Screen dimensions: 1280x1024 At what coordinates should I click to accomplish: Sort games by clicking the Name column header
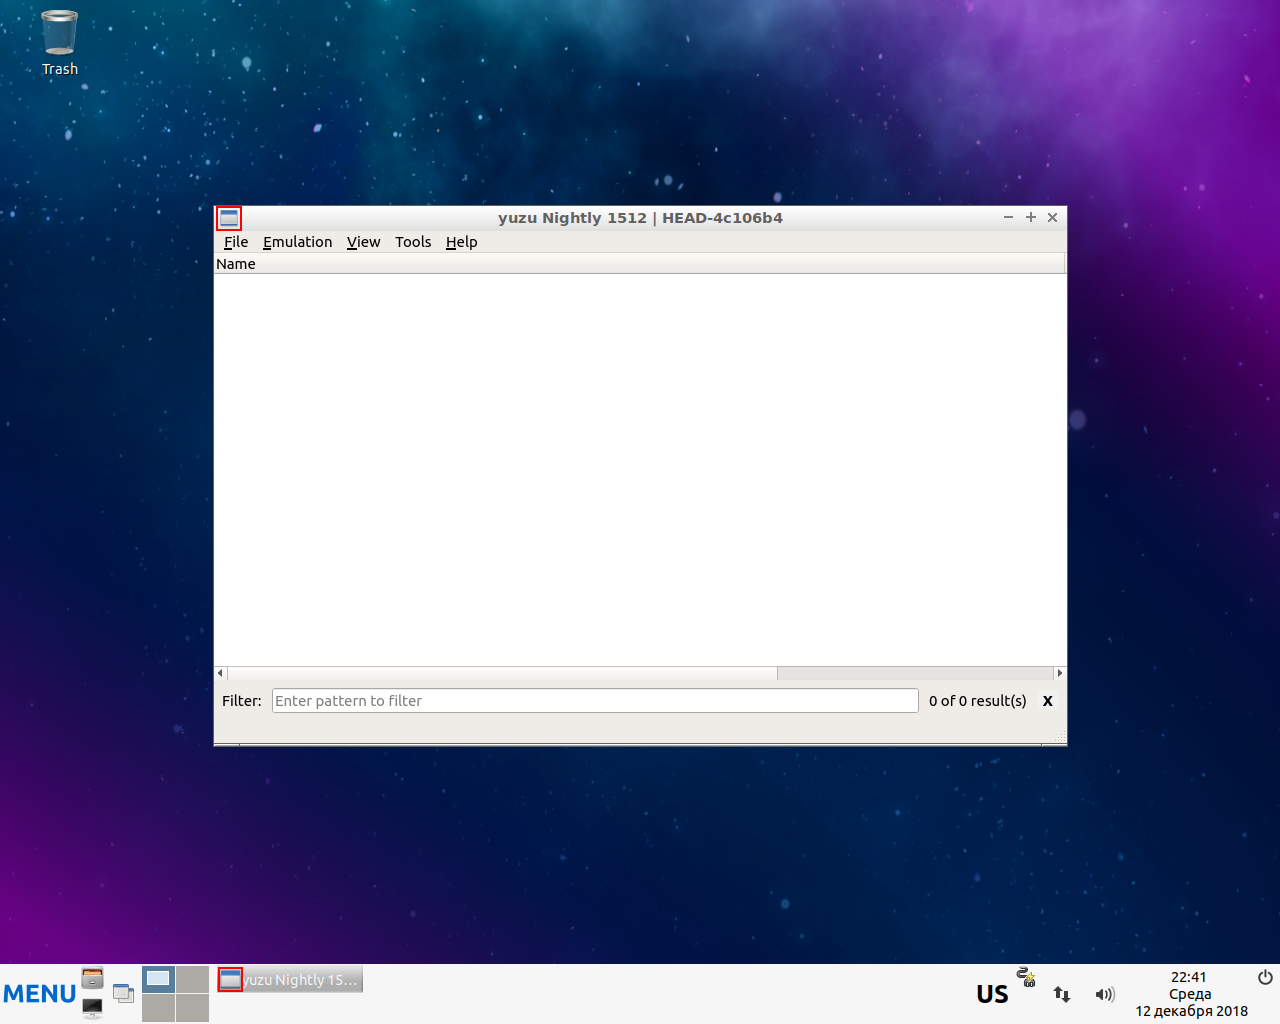pos(236,263)
